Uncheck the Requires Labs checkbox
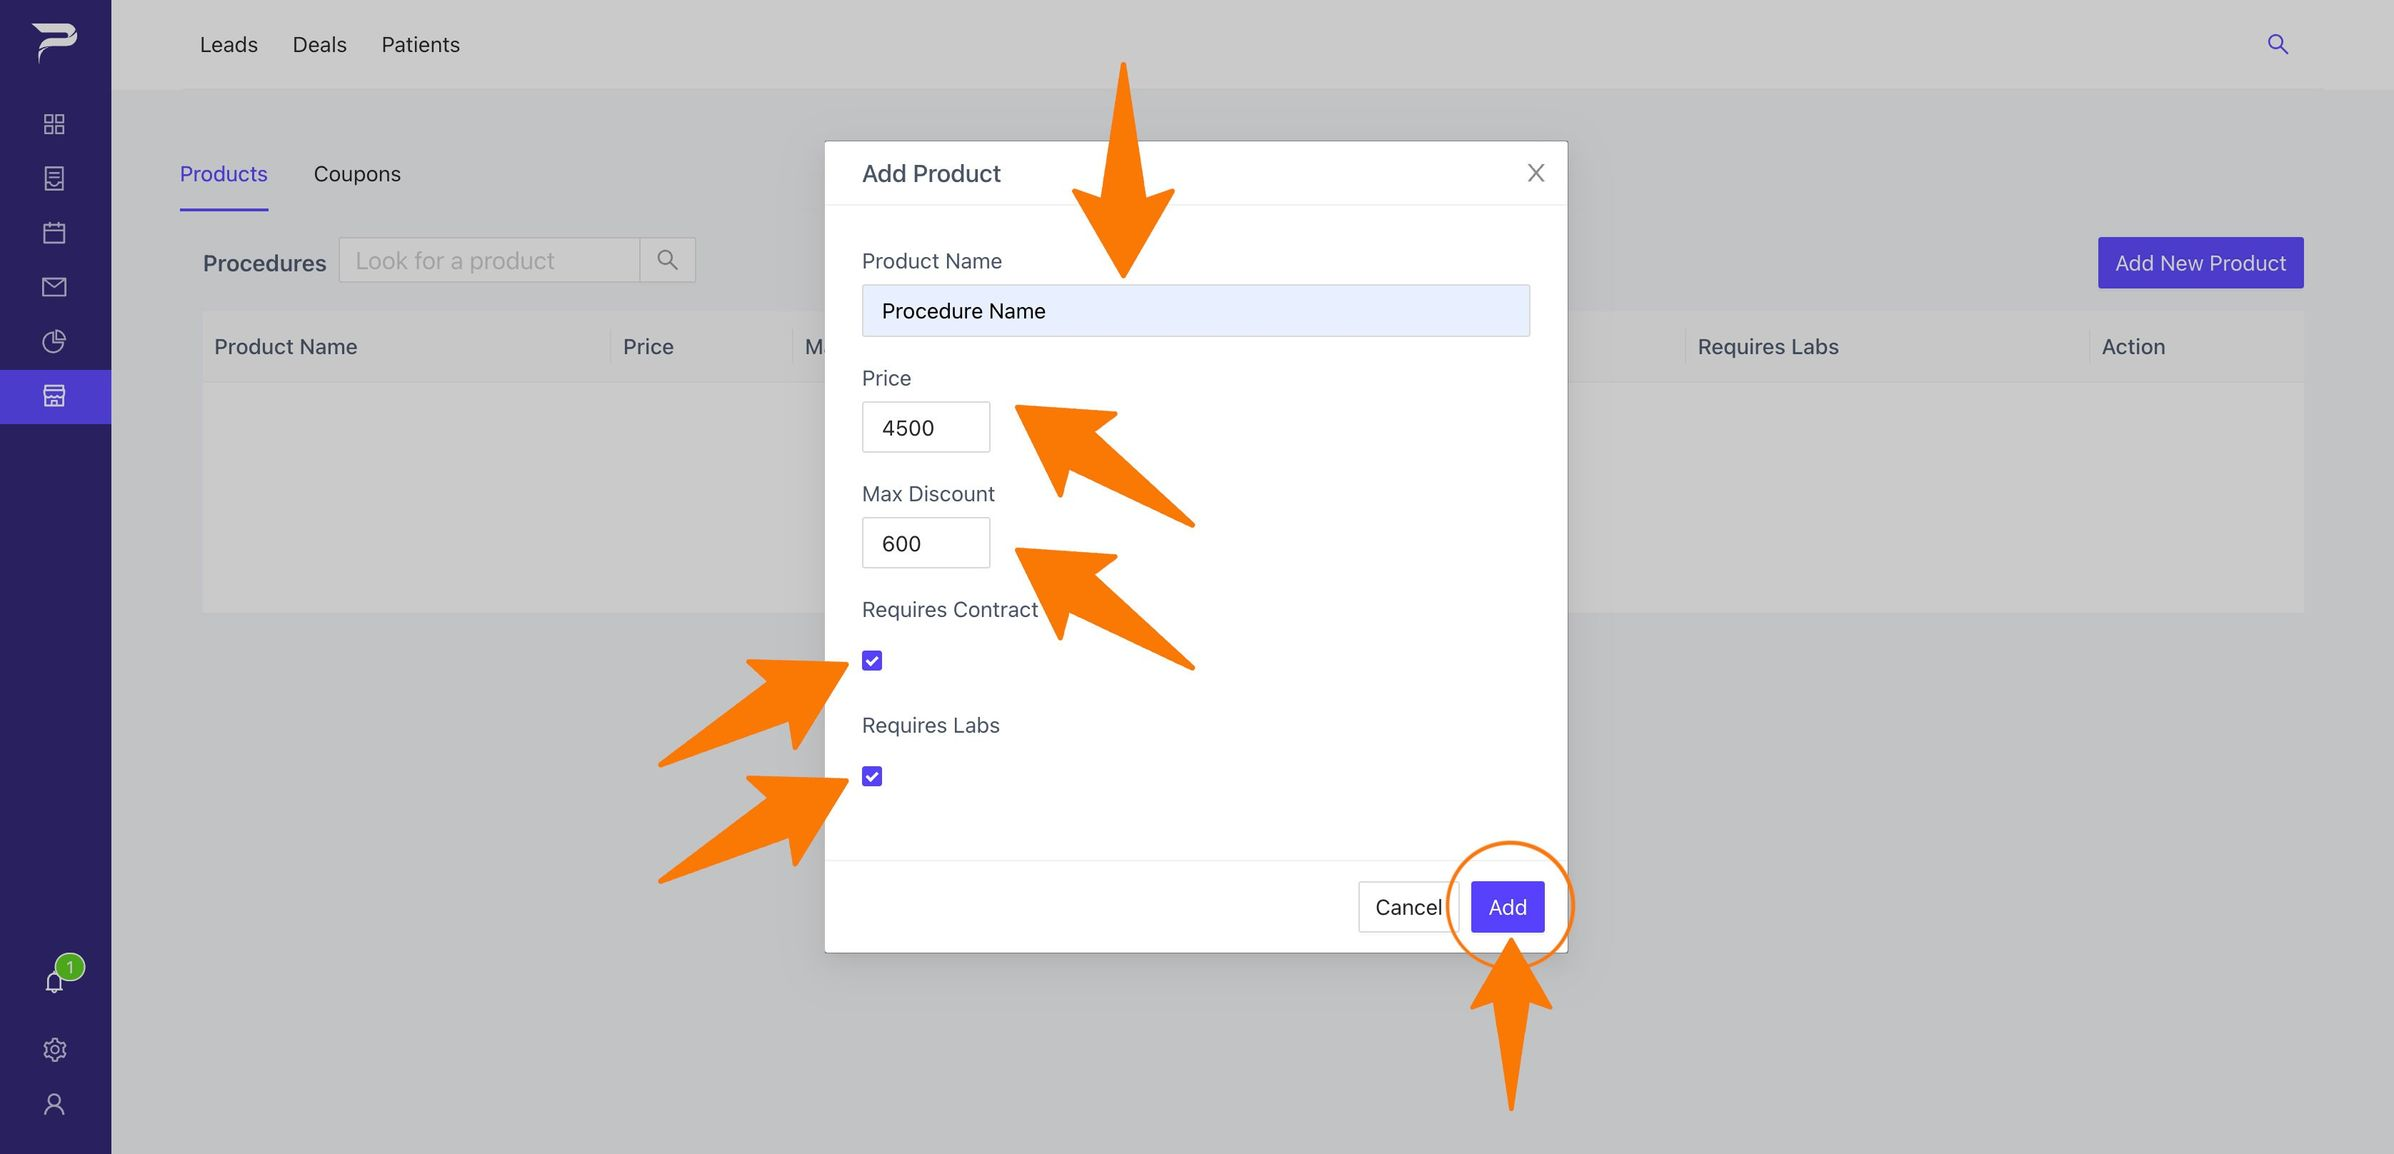Image resolution: width=2394 pixels, height=1154 pixels. tap(872, 777)
